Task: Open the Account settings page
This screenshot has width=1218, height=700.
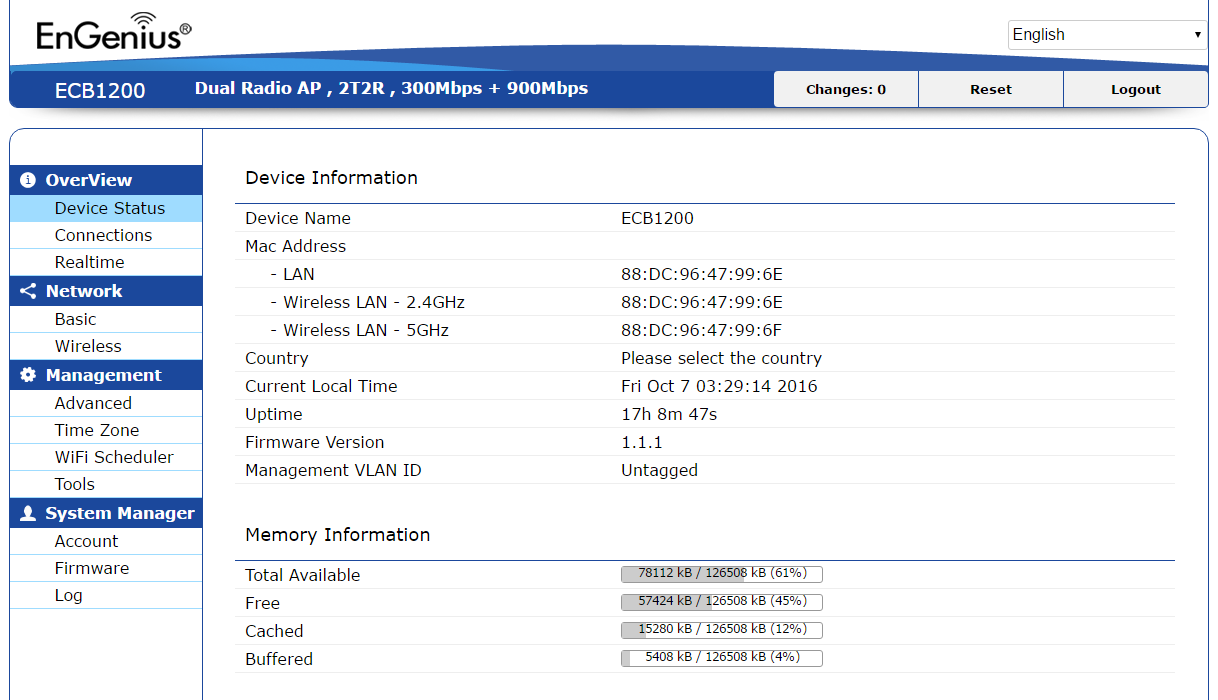Action: [x=106, y=541]
